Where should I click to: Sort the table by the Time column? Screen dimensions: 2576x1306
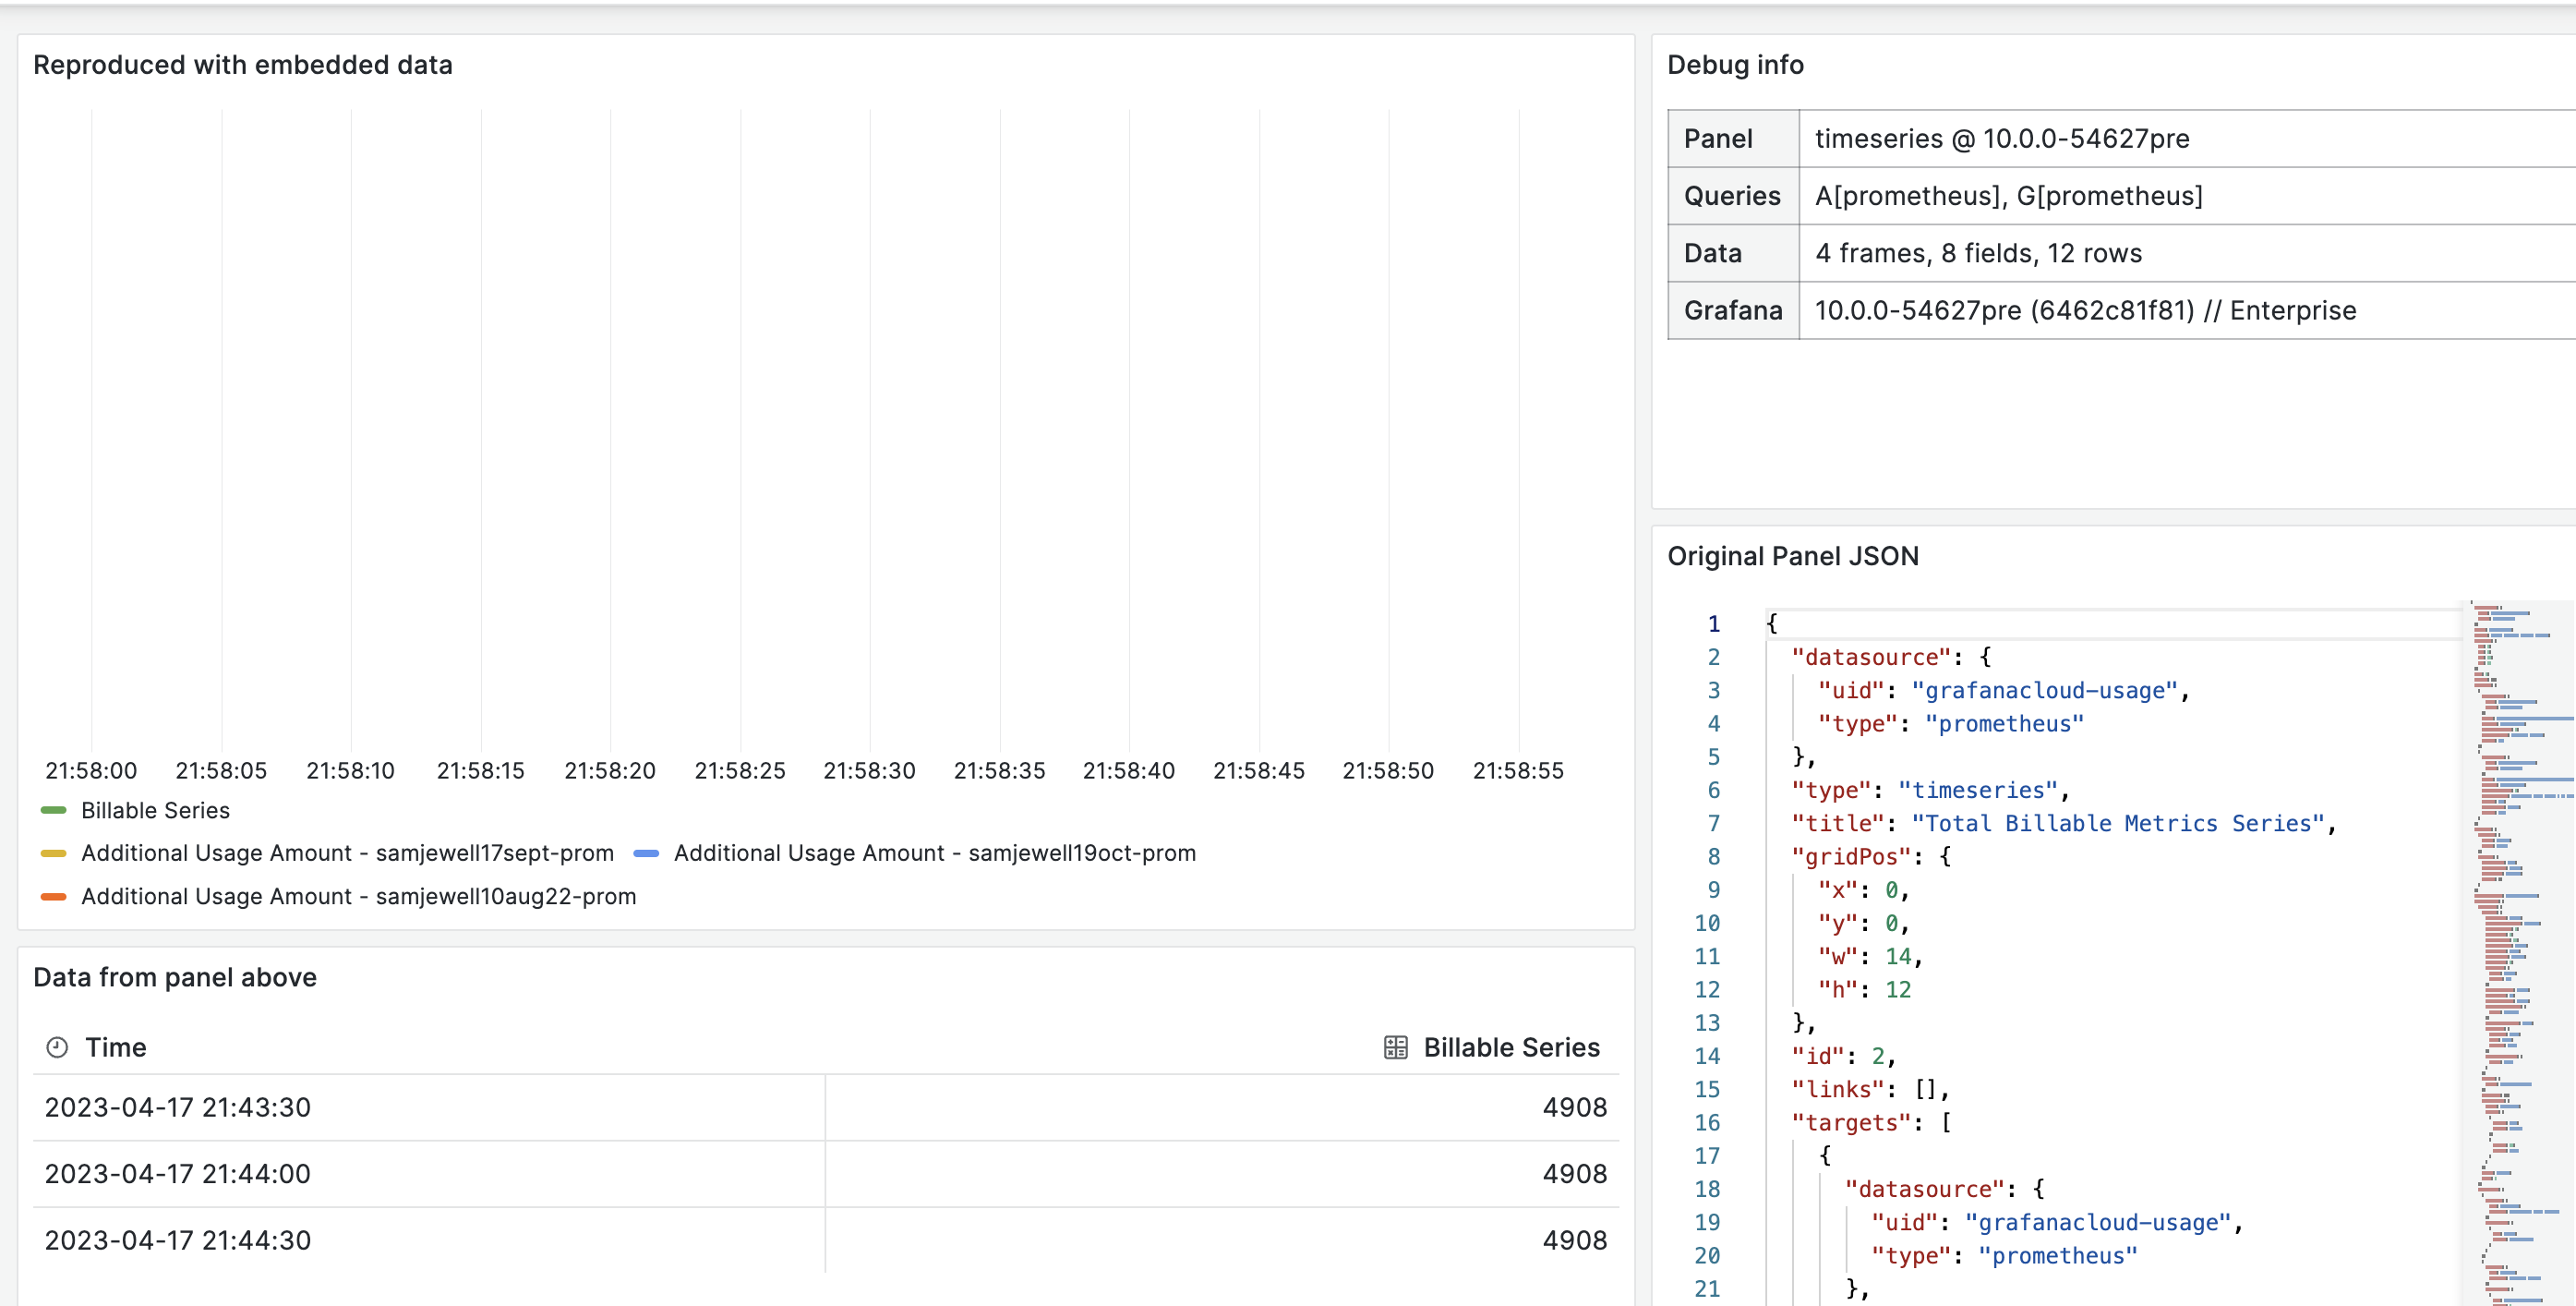pyautogui.click(x=115, y=1047)
